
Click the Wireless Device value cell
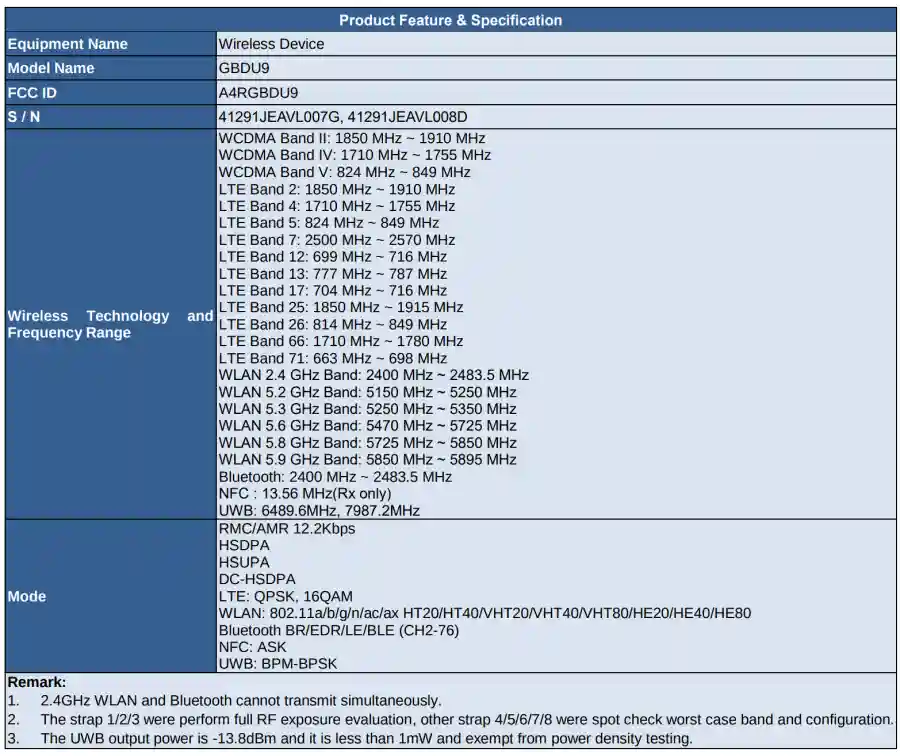[x=272, y=44]
